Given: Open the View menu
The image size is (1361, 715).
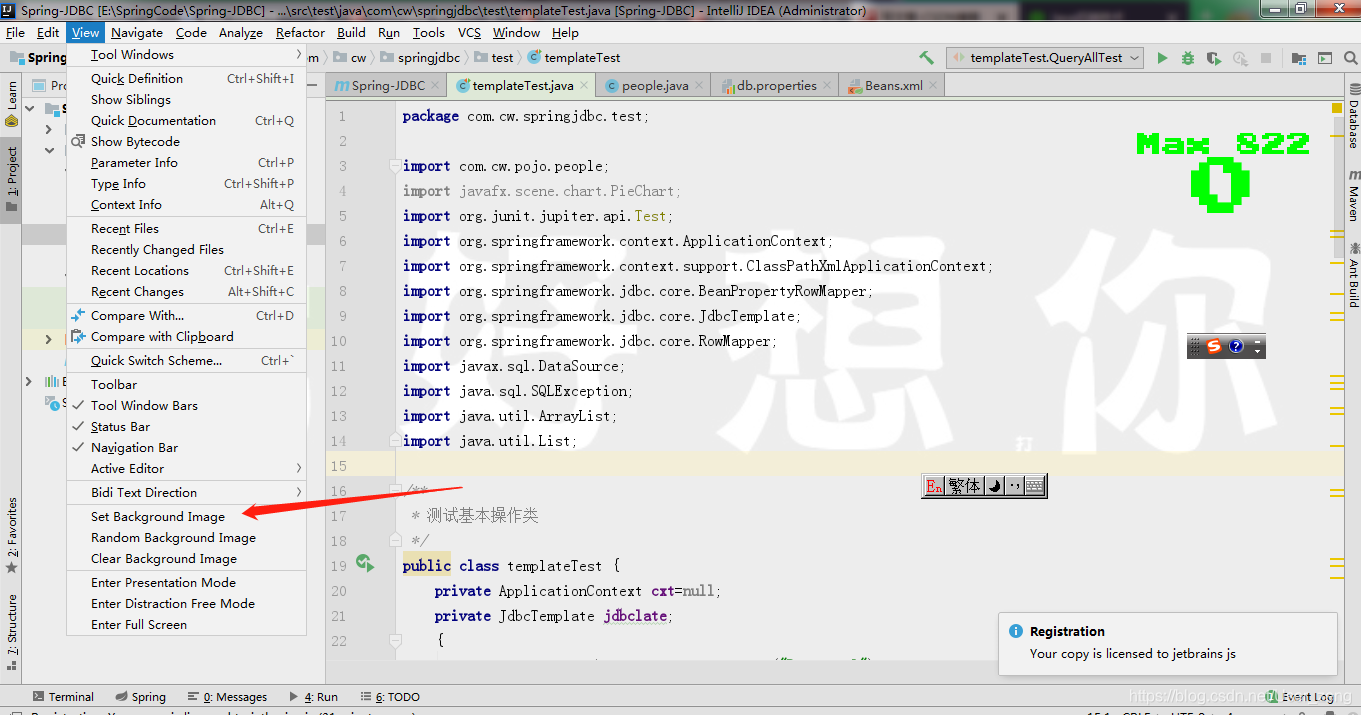Looking at the screenshot, I should [x=85, y=33].
